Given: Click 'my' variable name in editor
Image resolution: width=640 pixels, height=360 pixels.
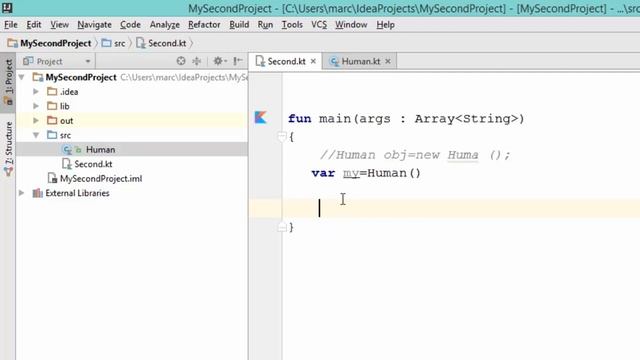Looking at the screenshot, I should 351,173.
